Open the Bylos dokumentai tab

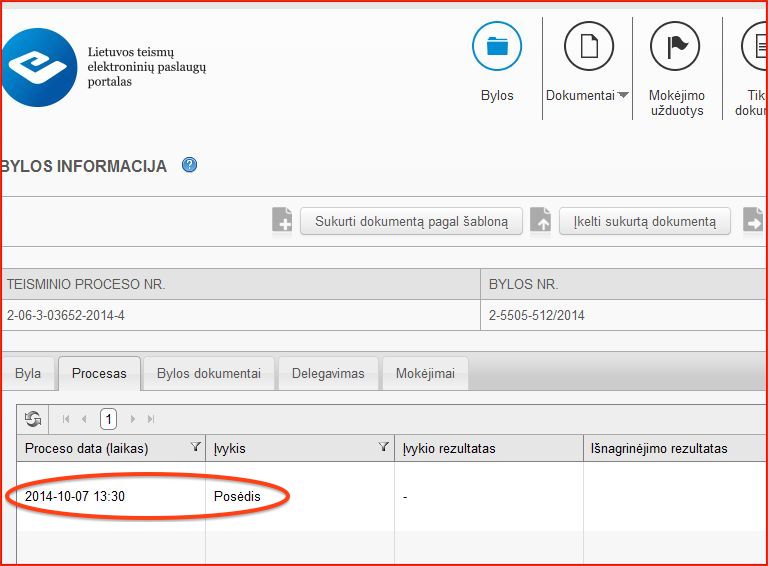point(209,373)
